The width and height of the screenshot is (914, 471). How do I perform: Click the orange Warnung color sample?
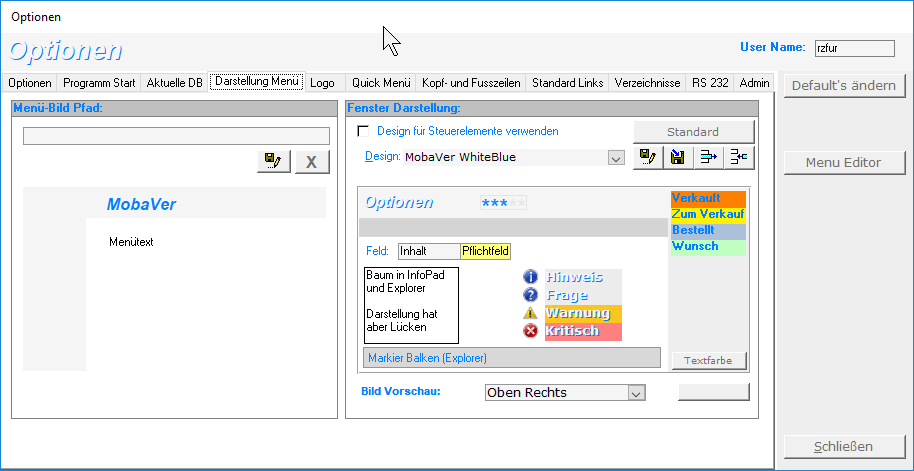coord(583,314)
